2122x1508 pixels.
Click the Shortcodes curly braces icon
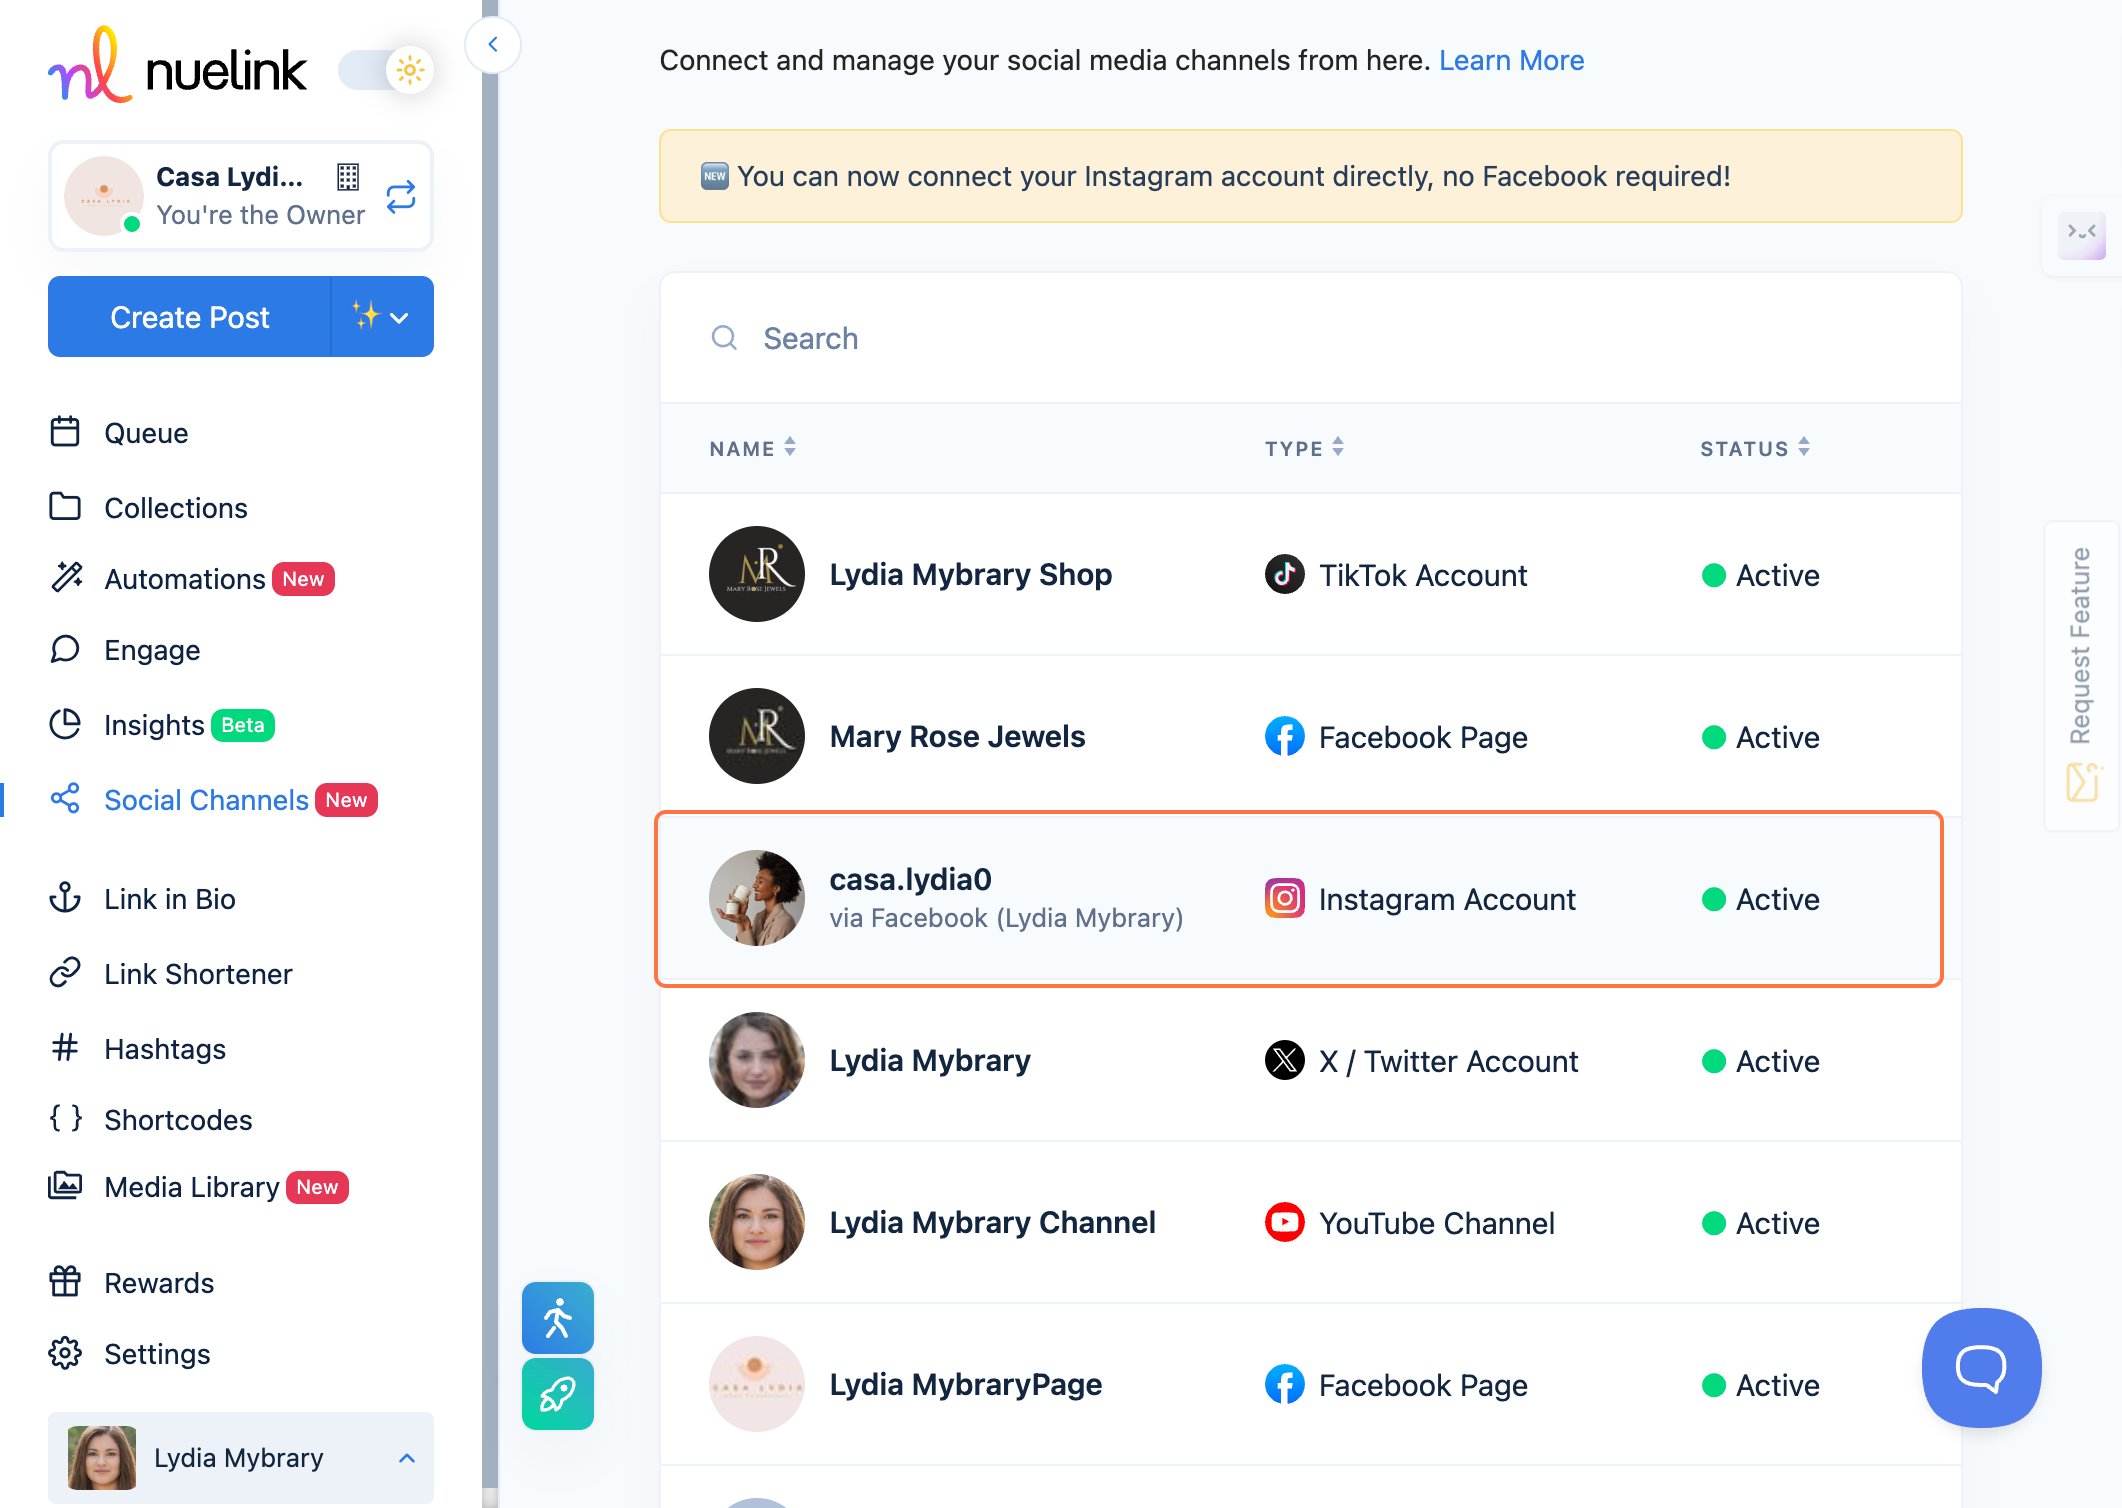(x=66, y=1118)
